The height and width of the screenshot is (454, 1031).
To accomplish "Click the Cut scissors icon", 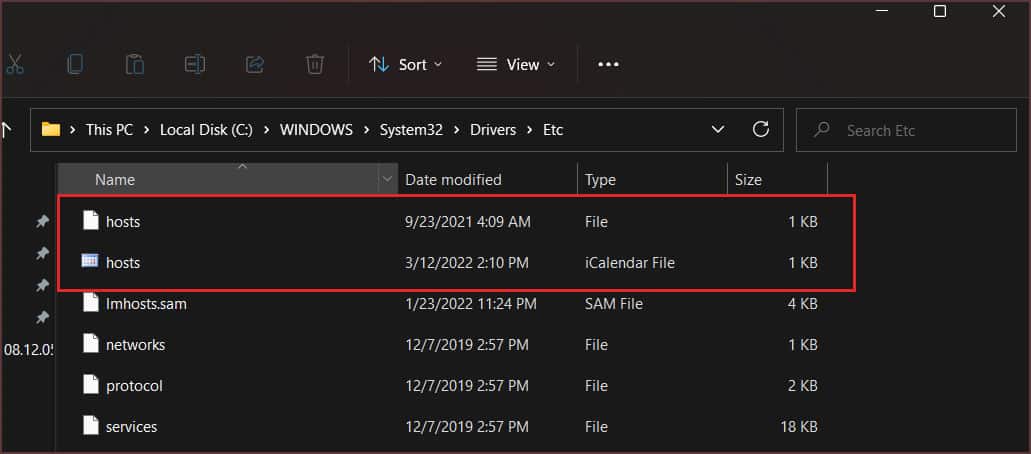I will tap(14, 64).
